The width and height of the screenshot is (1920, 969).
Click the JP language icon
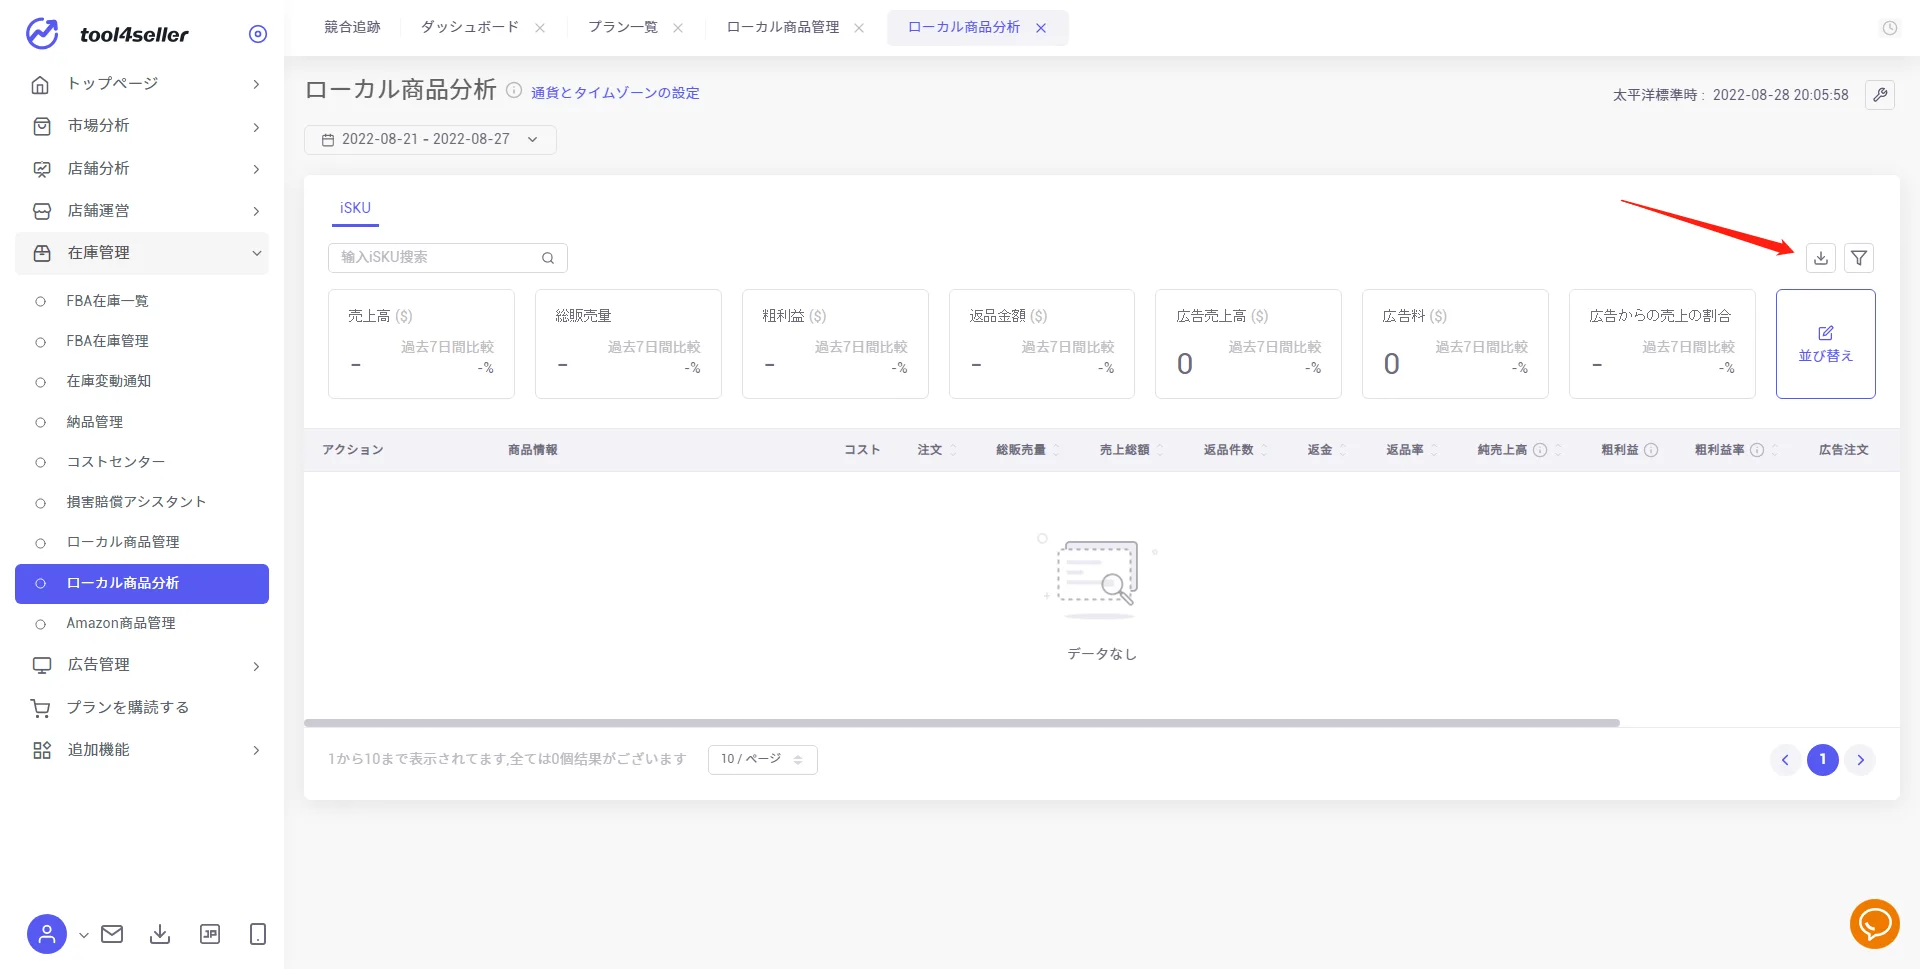(x=210, y=934)
